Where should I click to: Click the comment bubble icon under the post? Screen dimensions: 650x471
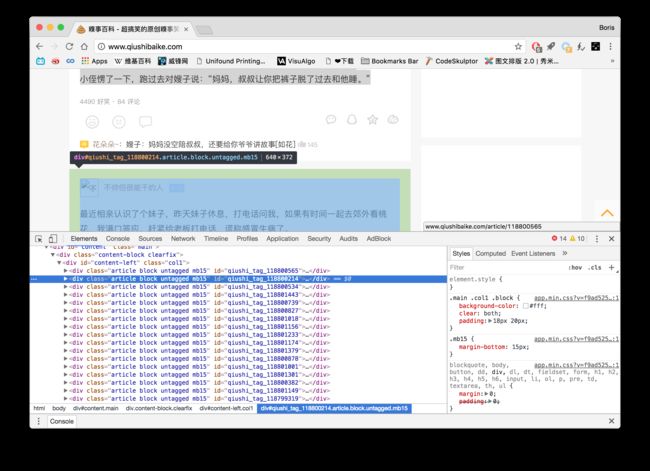click(x=146, y=122)
